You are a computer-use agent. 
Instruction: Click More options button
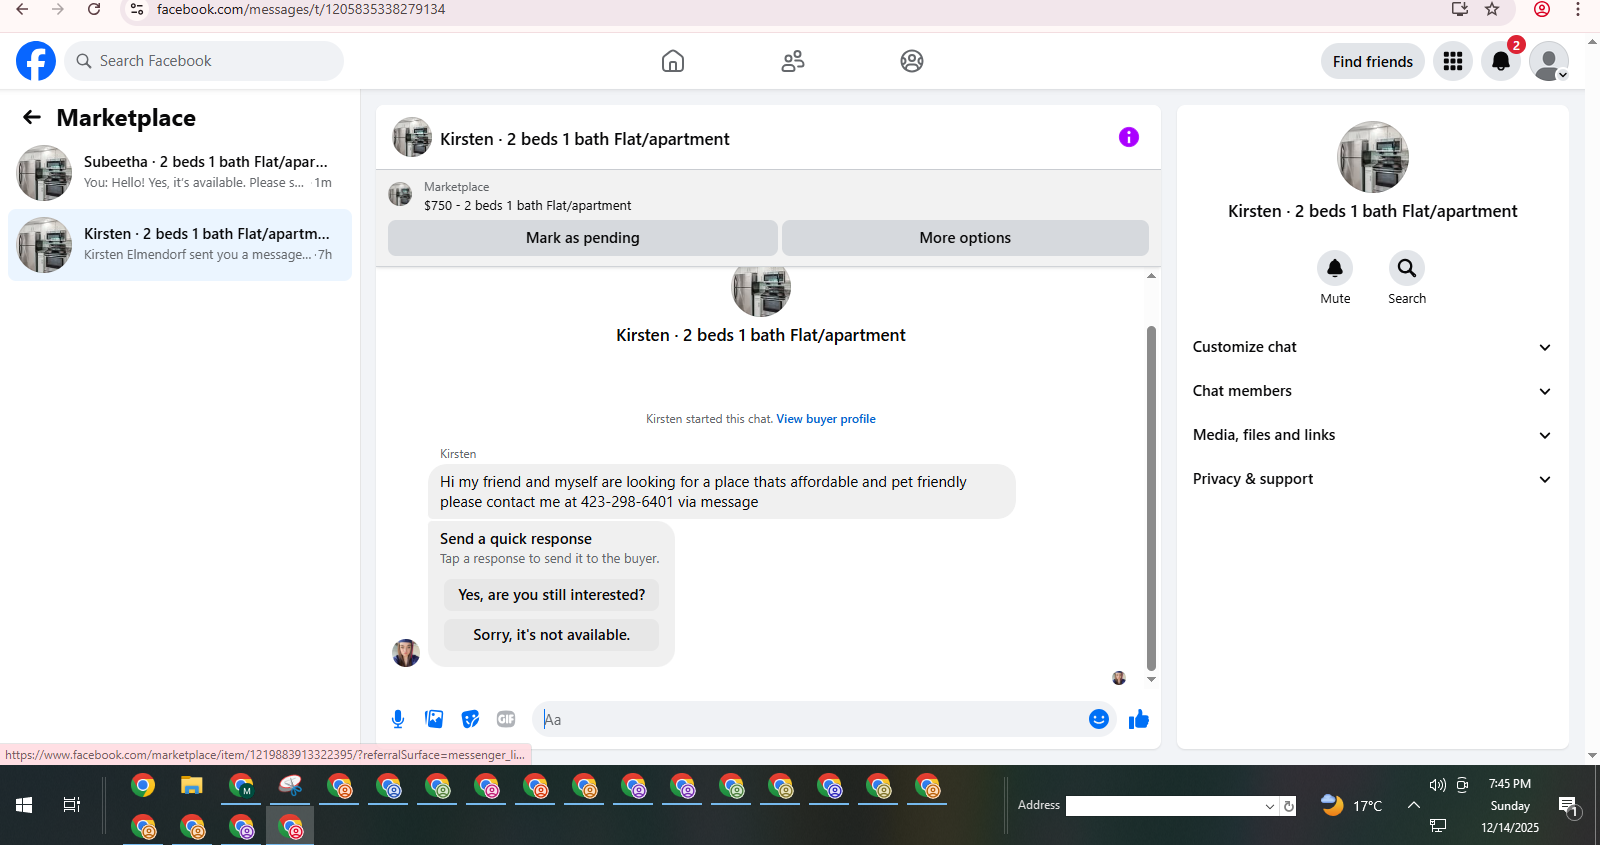[965, 238]
